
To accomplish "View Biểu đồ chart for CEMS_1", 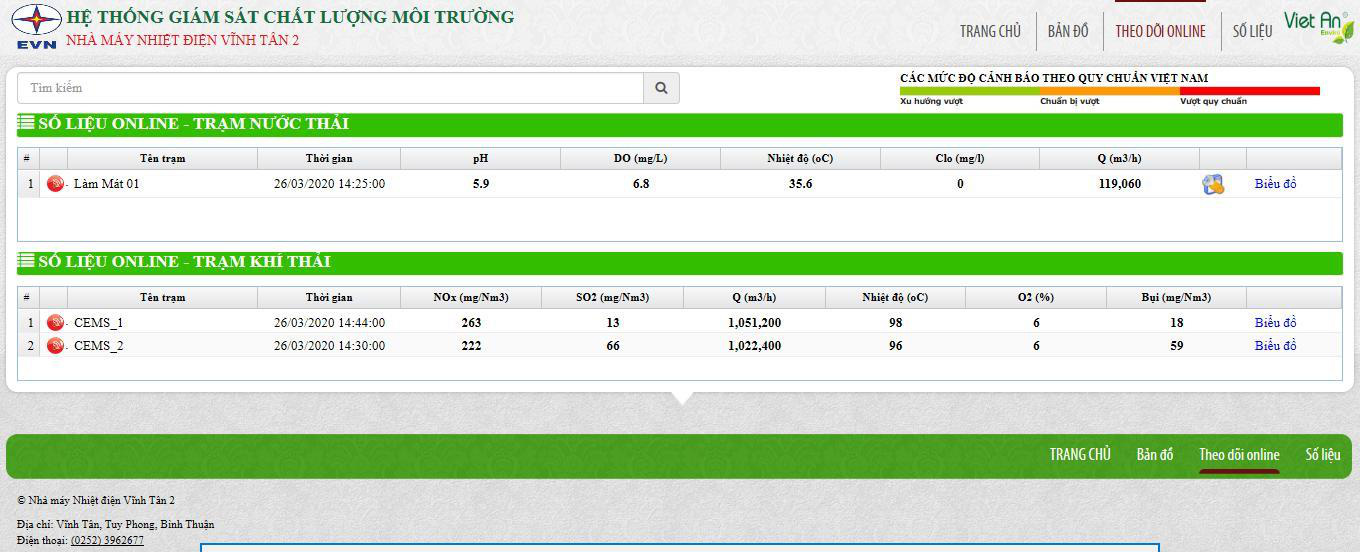I will [x=1275, y=322].
